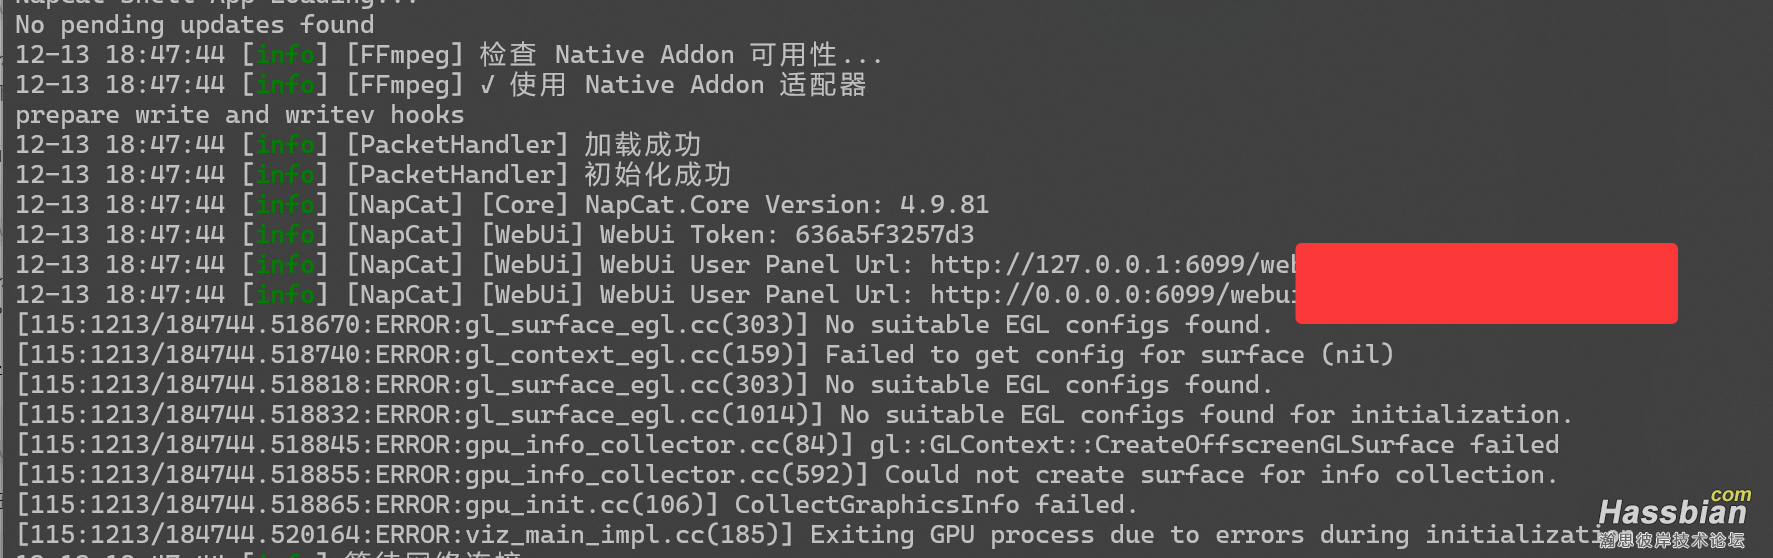Click the Hassbian watermark logo
The height and width of the screenshot is (558, 1773).
tap(1672, 511)
